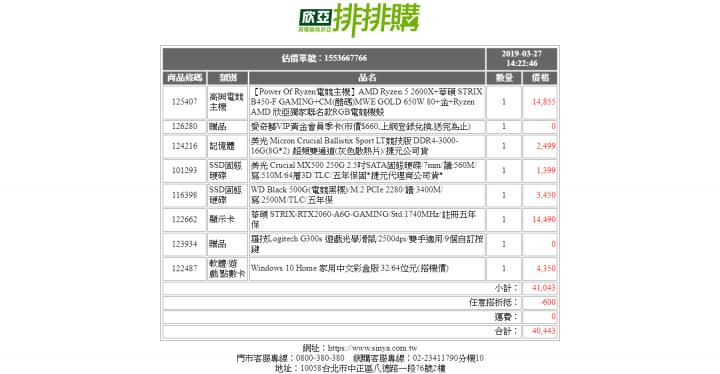The image size is (720, 374).
Task: Select product code 125407
Action: pos(185,102)
